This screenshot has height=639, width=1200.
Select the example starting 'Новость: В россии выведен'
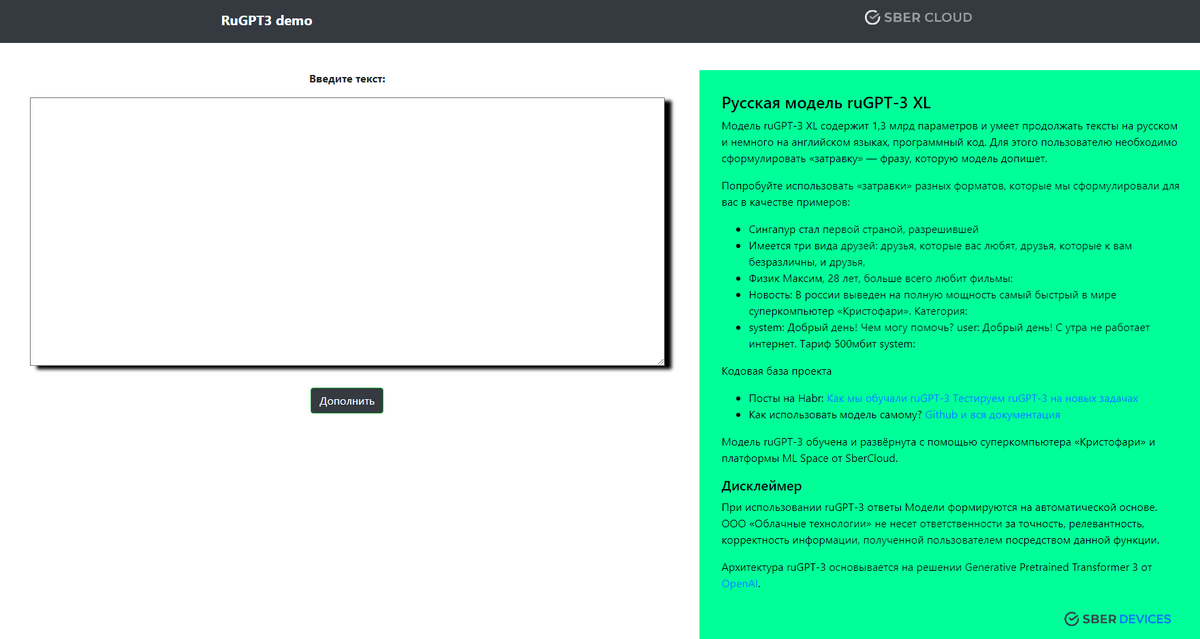932,303
